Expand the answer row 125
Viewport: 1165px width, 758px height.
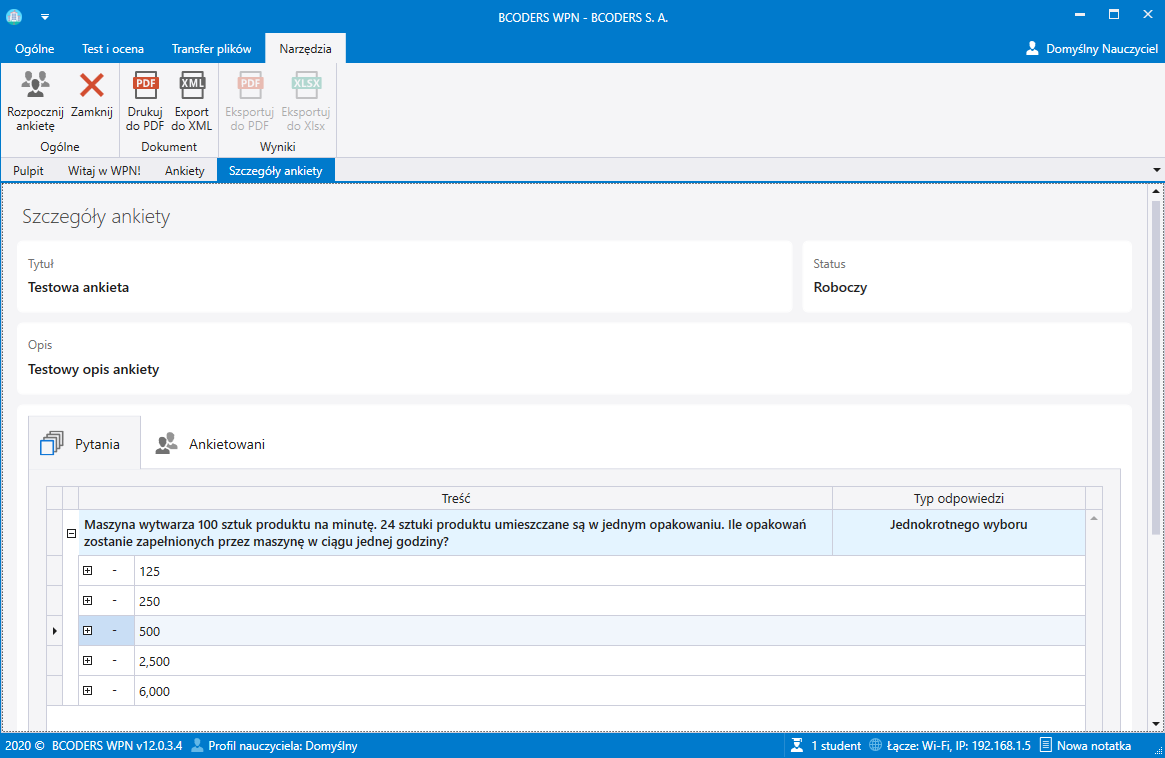[x=88, y=571]
